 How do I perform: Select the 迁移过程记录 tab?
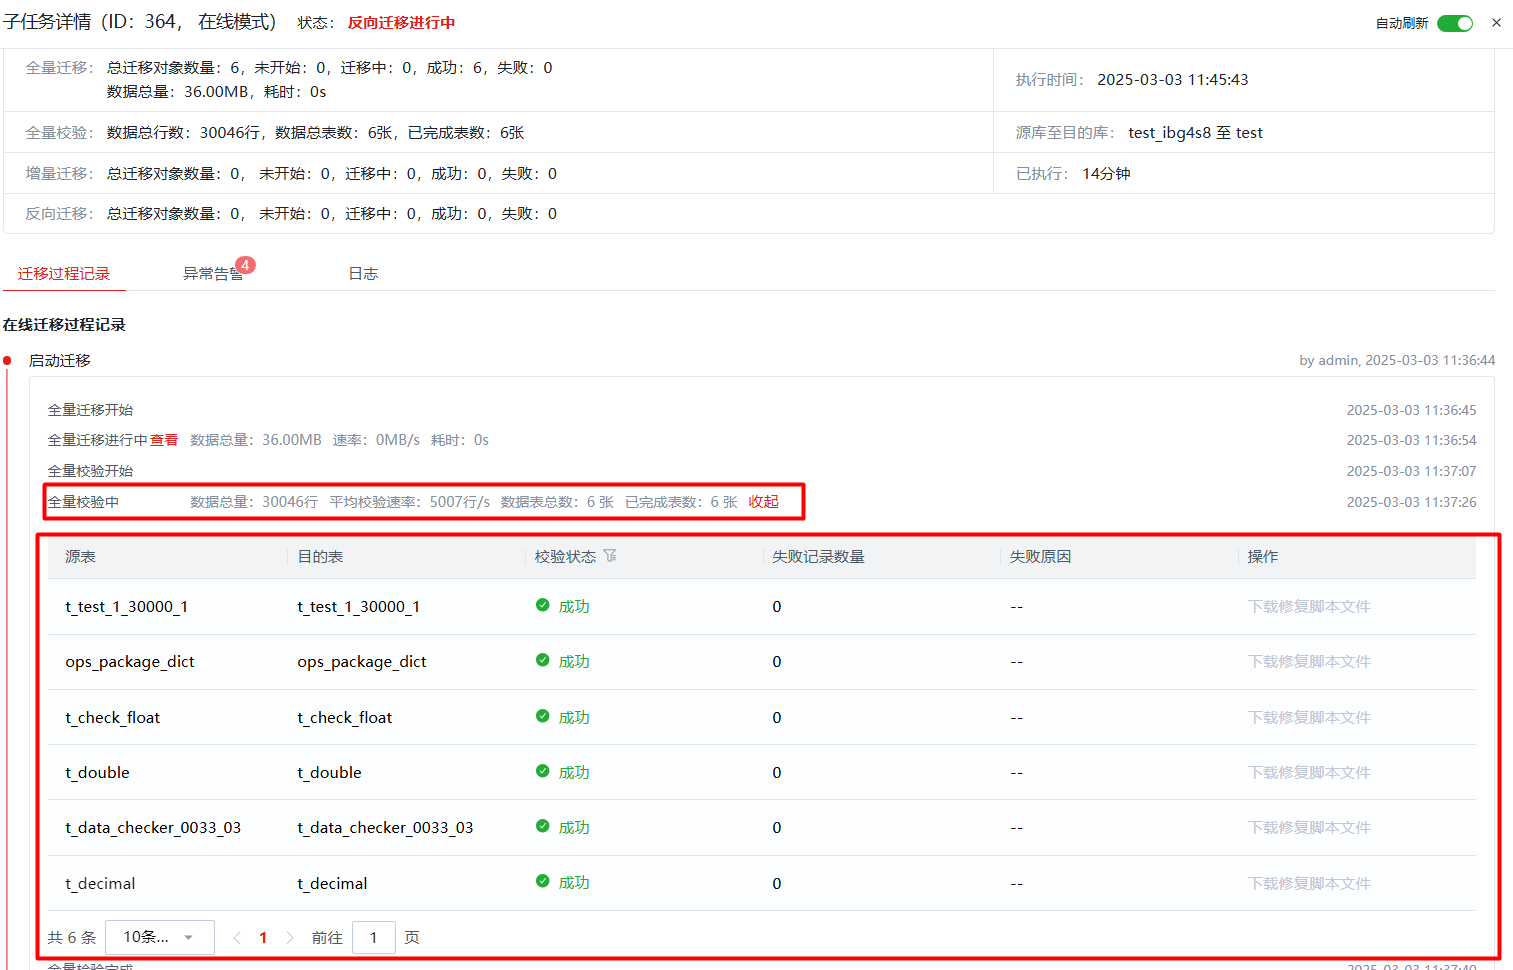click(x=64, y=274)
